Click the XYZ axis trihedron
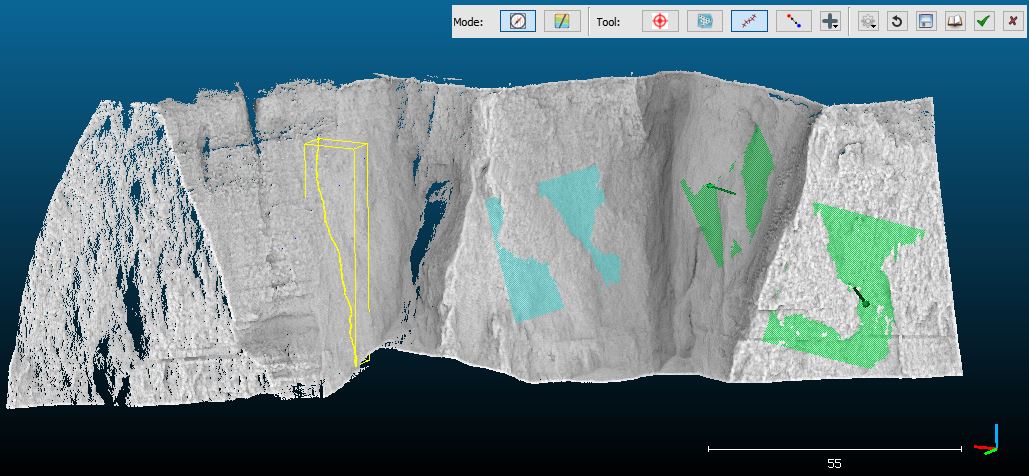 pos(988,440)
